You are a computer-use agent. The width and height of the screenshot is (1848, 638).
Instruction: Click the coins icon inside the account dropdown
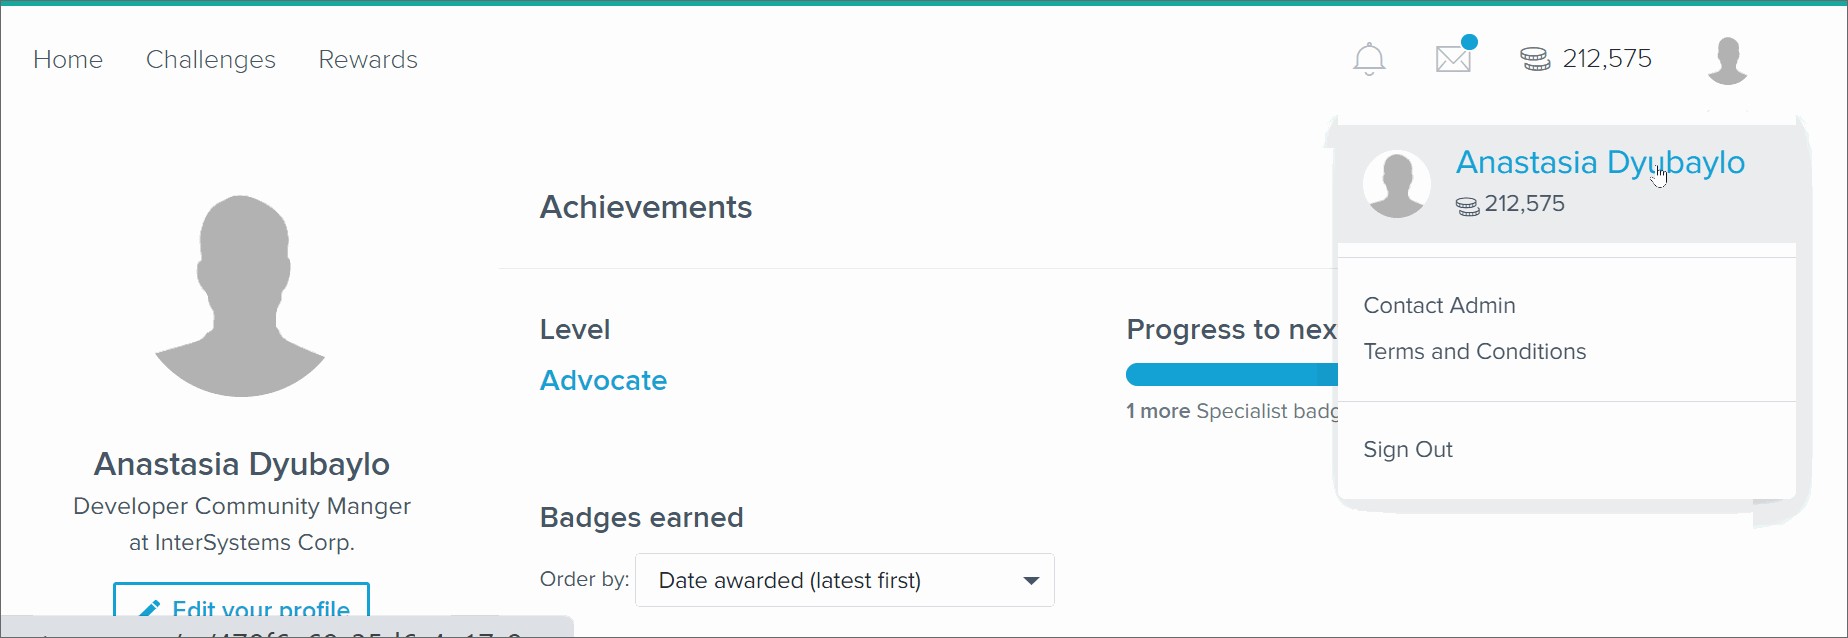click(x=1467, y=206)
